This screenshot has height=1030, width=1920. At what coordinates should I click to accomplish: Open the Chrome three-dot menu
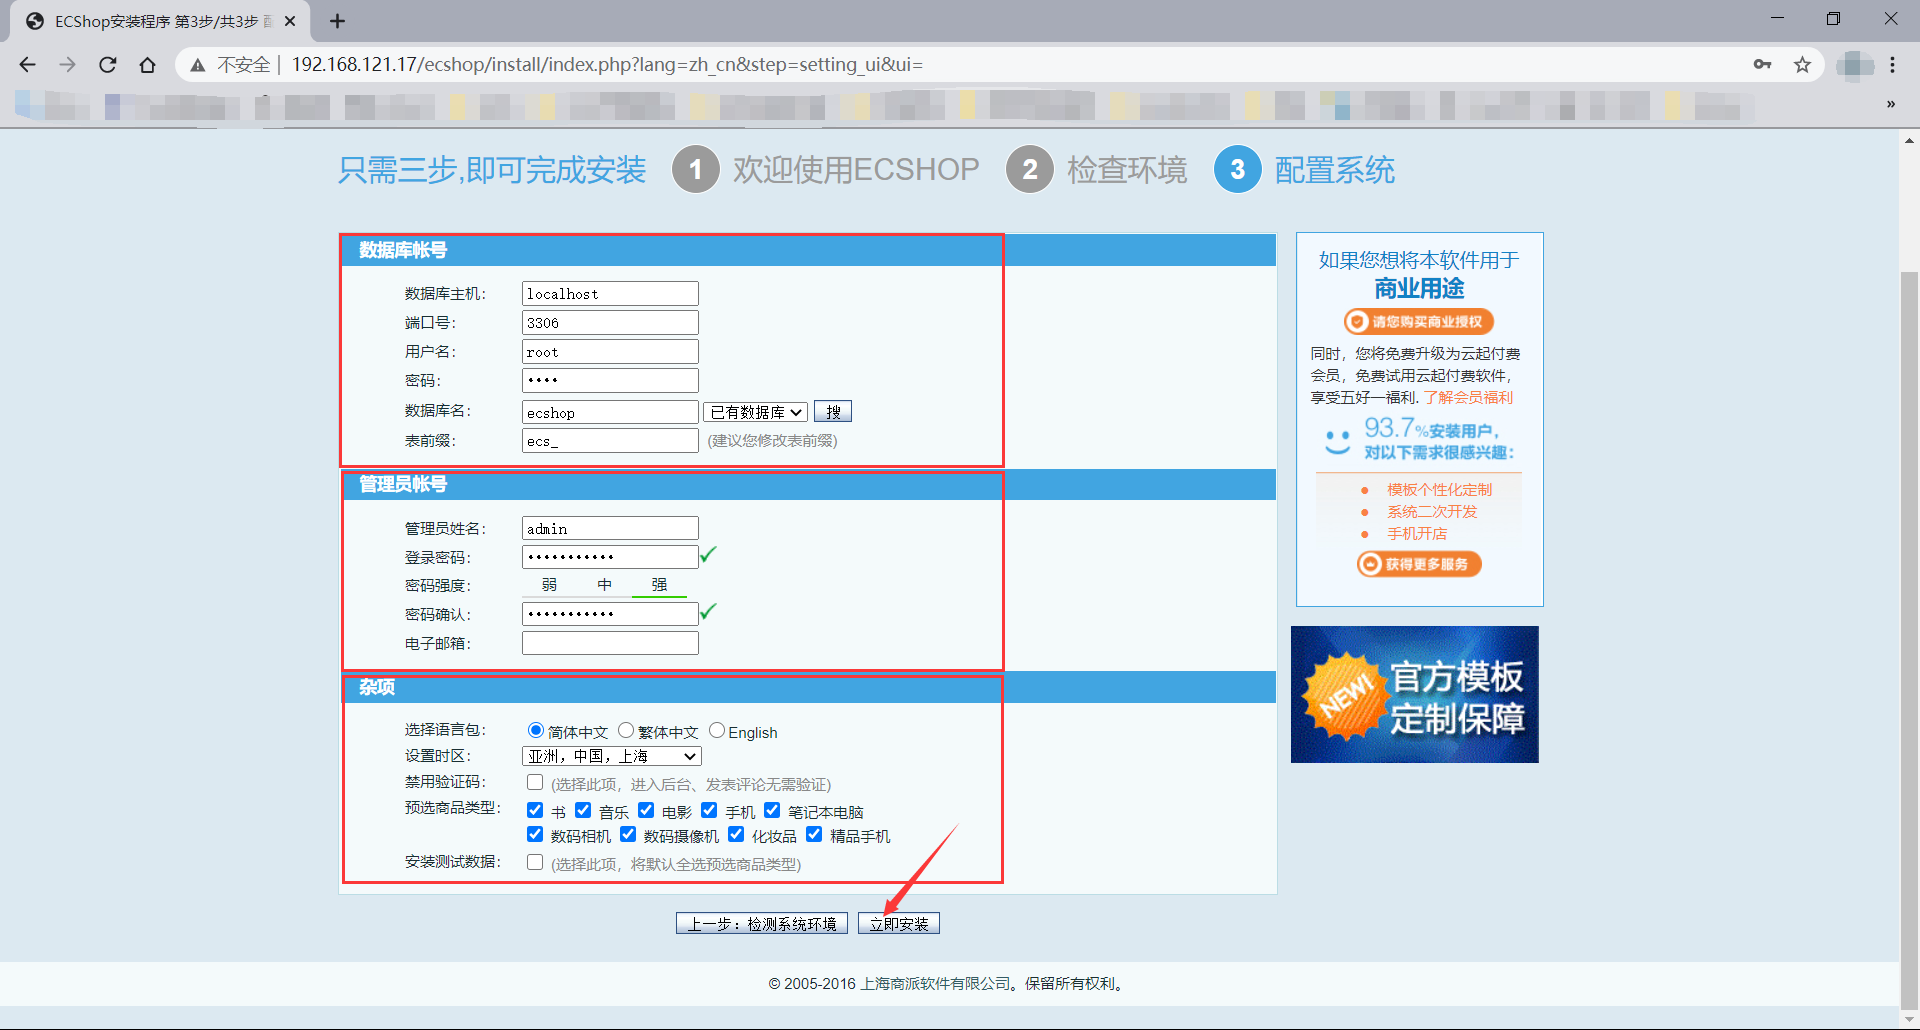pyautogui.click(x=1892, y=65)
